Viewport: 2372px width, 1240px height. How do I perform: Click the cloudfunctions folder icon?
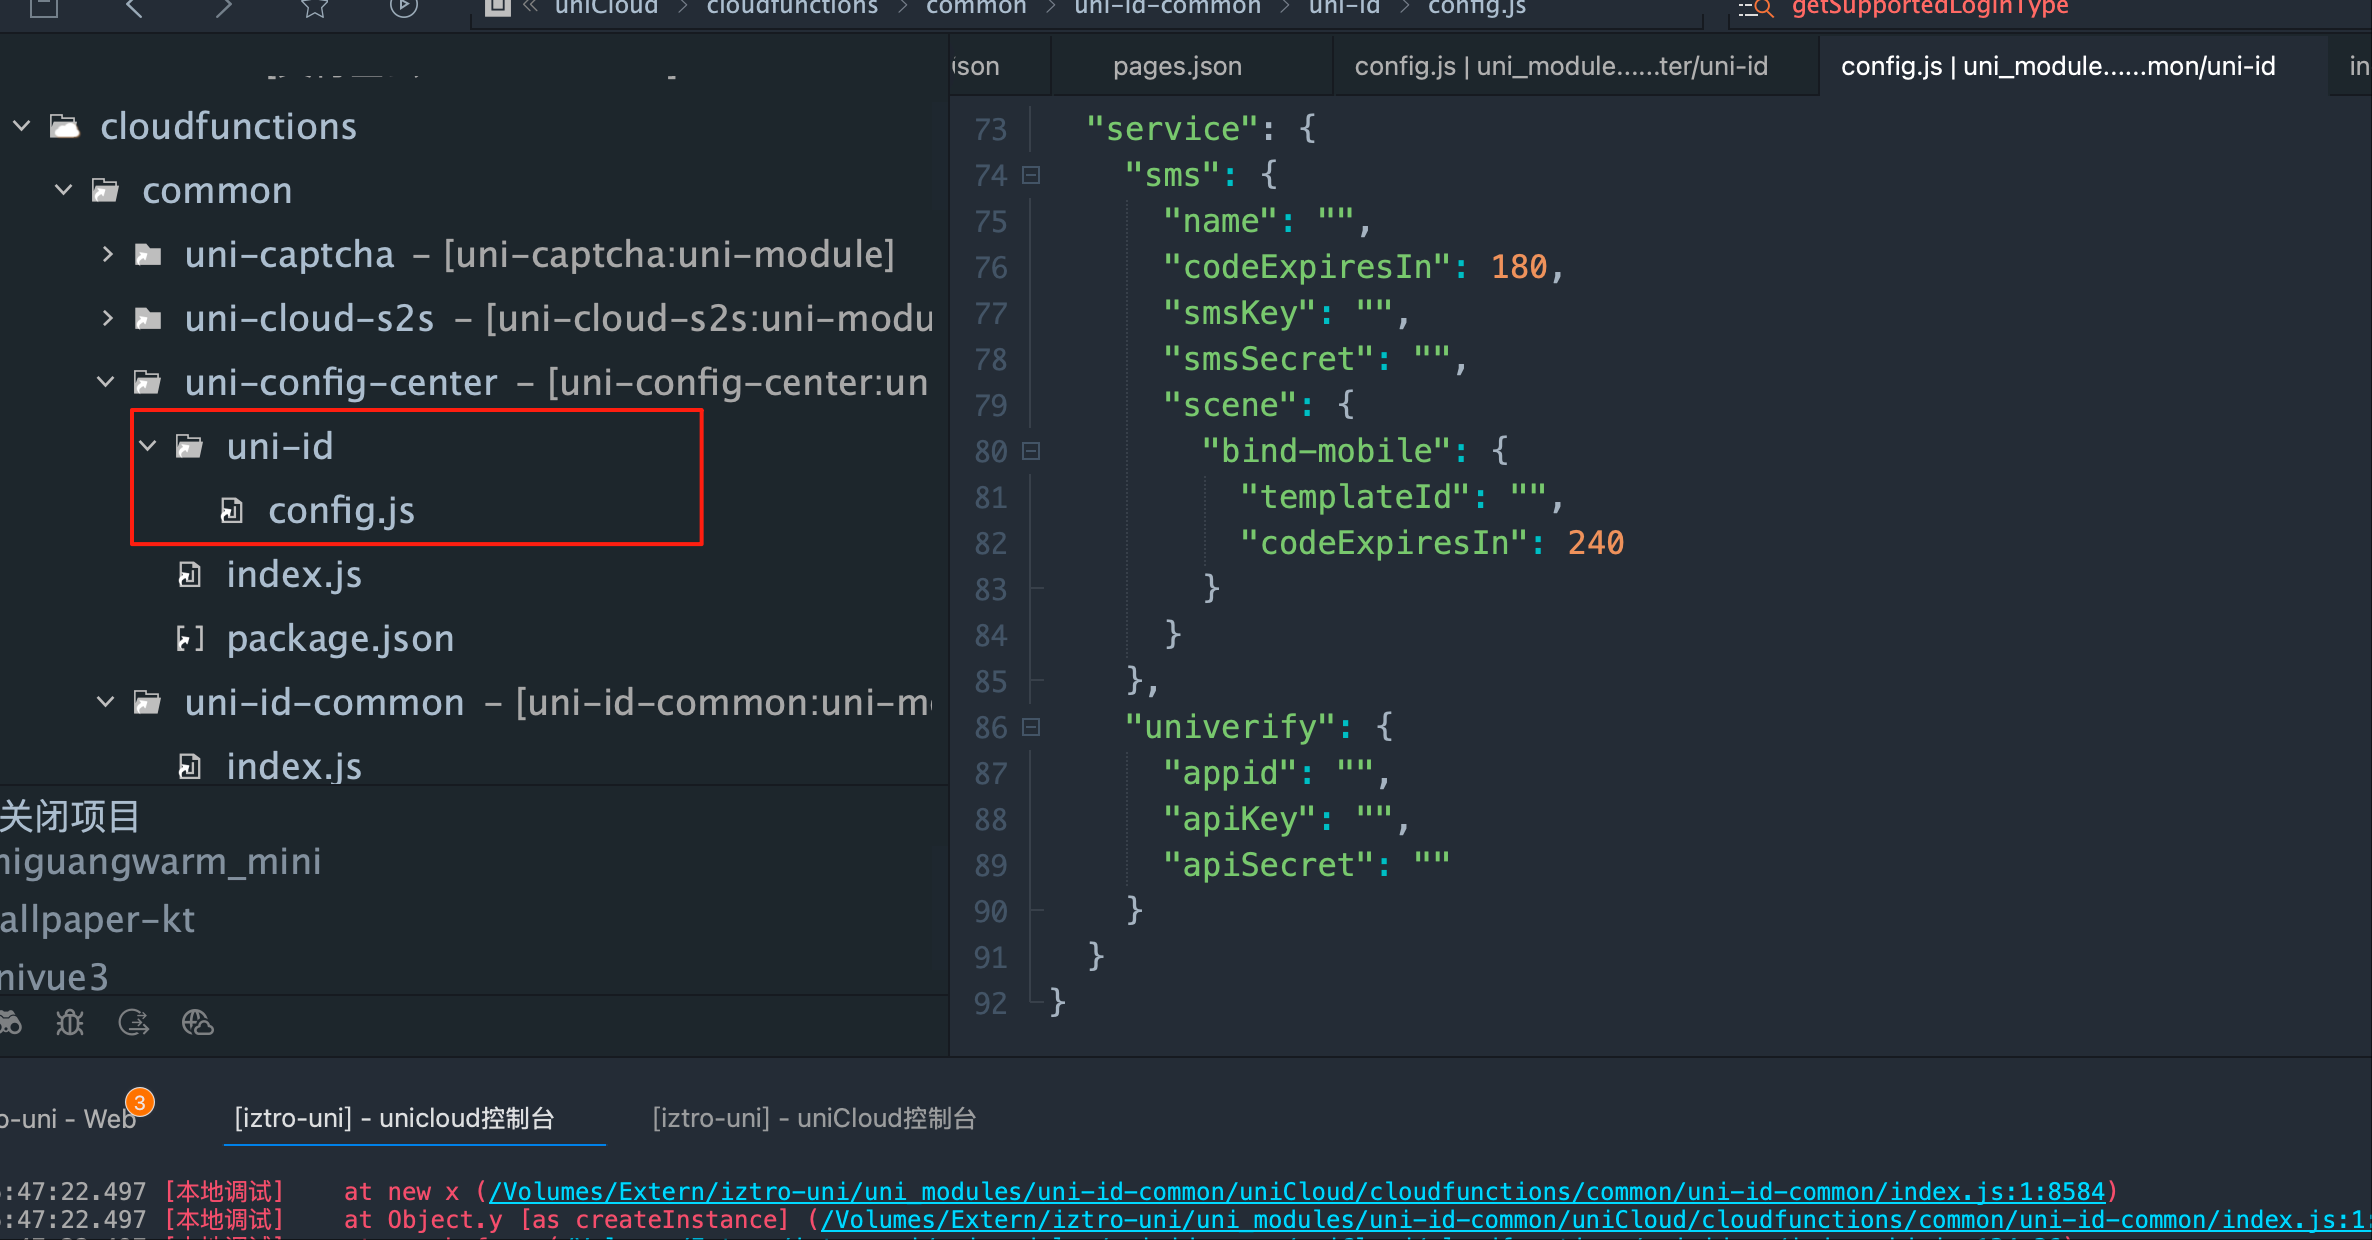click(x=65, y=127)
